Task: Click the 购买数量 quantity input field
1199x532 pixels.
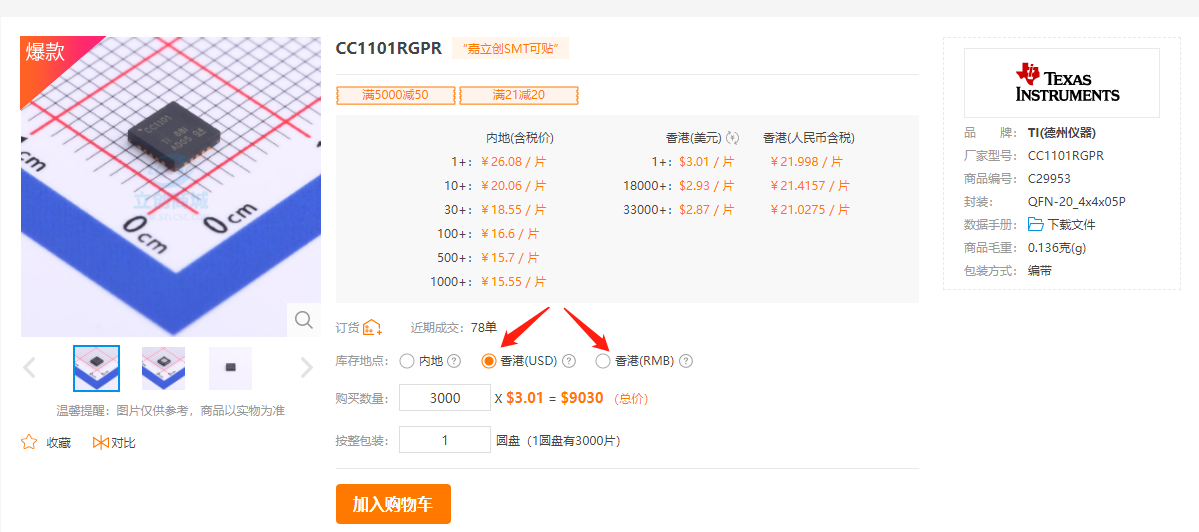Action: point(445,398)
